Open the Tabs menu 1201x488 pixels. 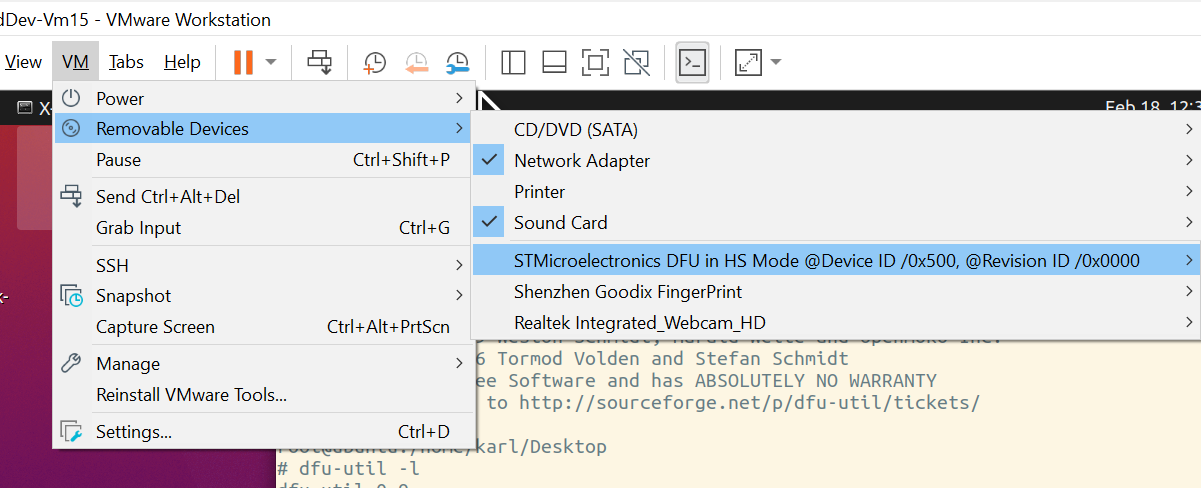127,62
